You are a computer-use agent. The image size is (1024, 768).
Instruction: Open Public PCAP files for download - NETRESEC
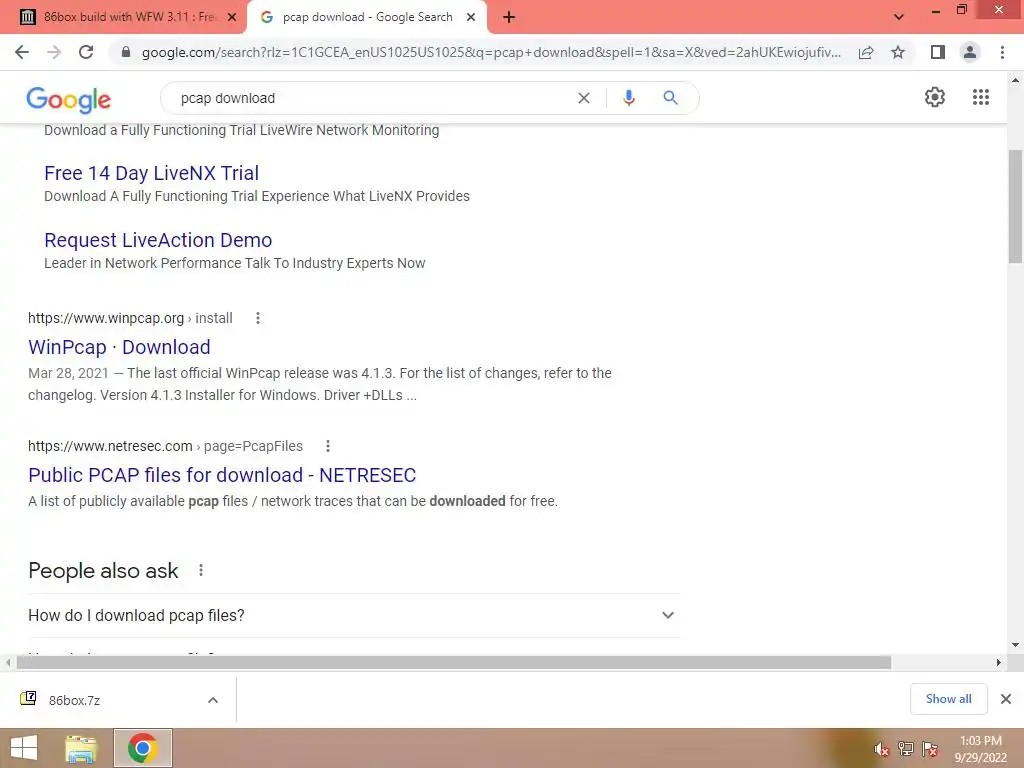222,475
